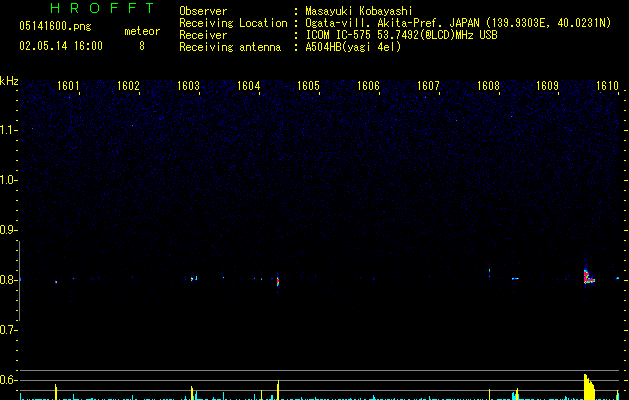Viewport: 629px width, 400px height.
Task: Click the 'Observer' field label
Action: 203,11
